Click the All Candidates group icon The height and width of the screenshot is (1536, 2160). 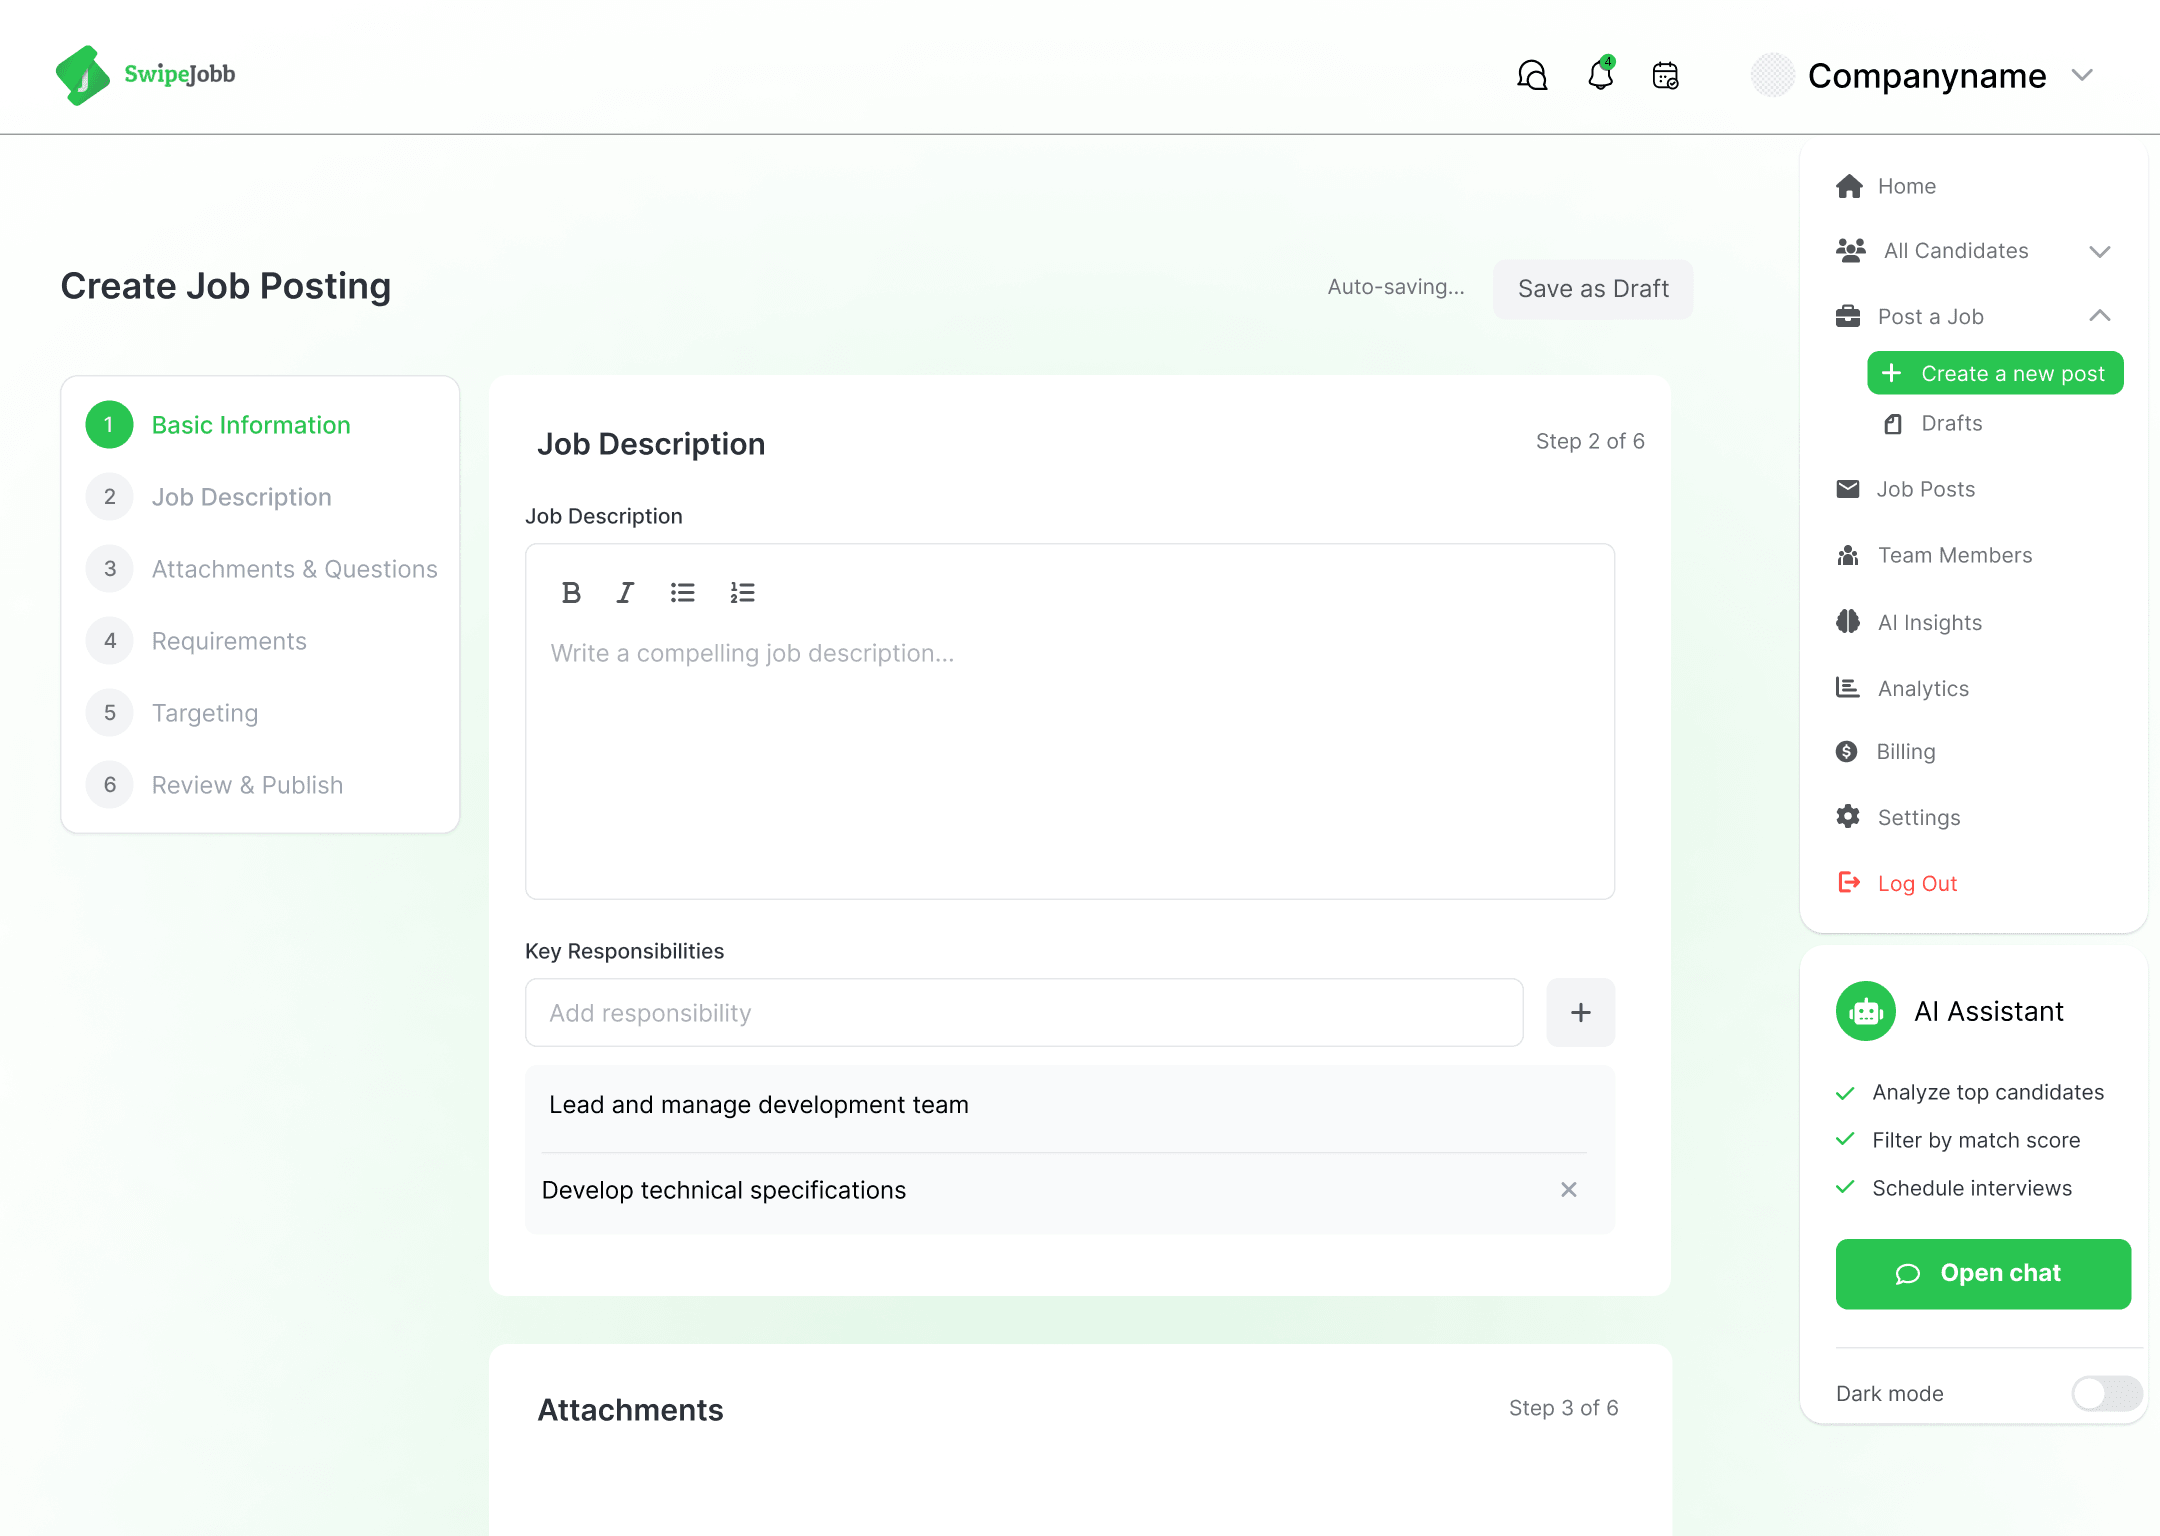click(x=1851, y=250)
